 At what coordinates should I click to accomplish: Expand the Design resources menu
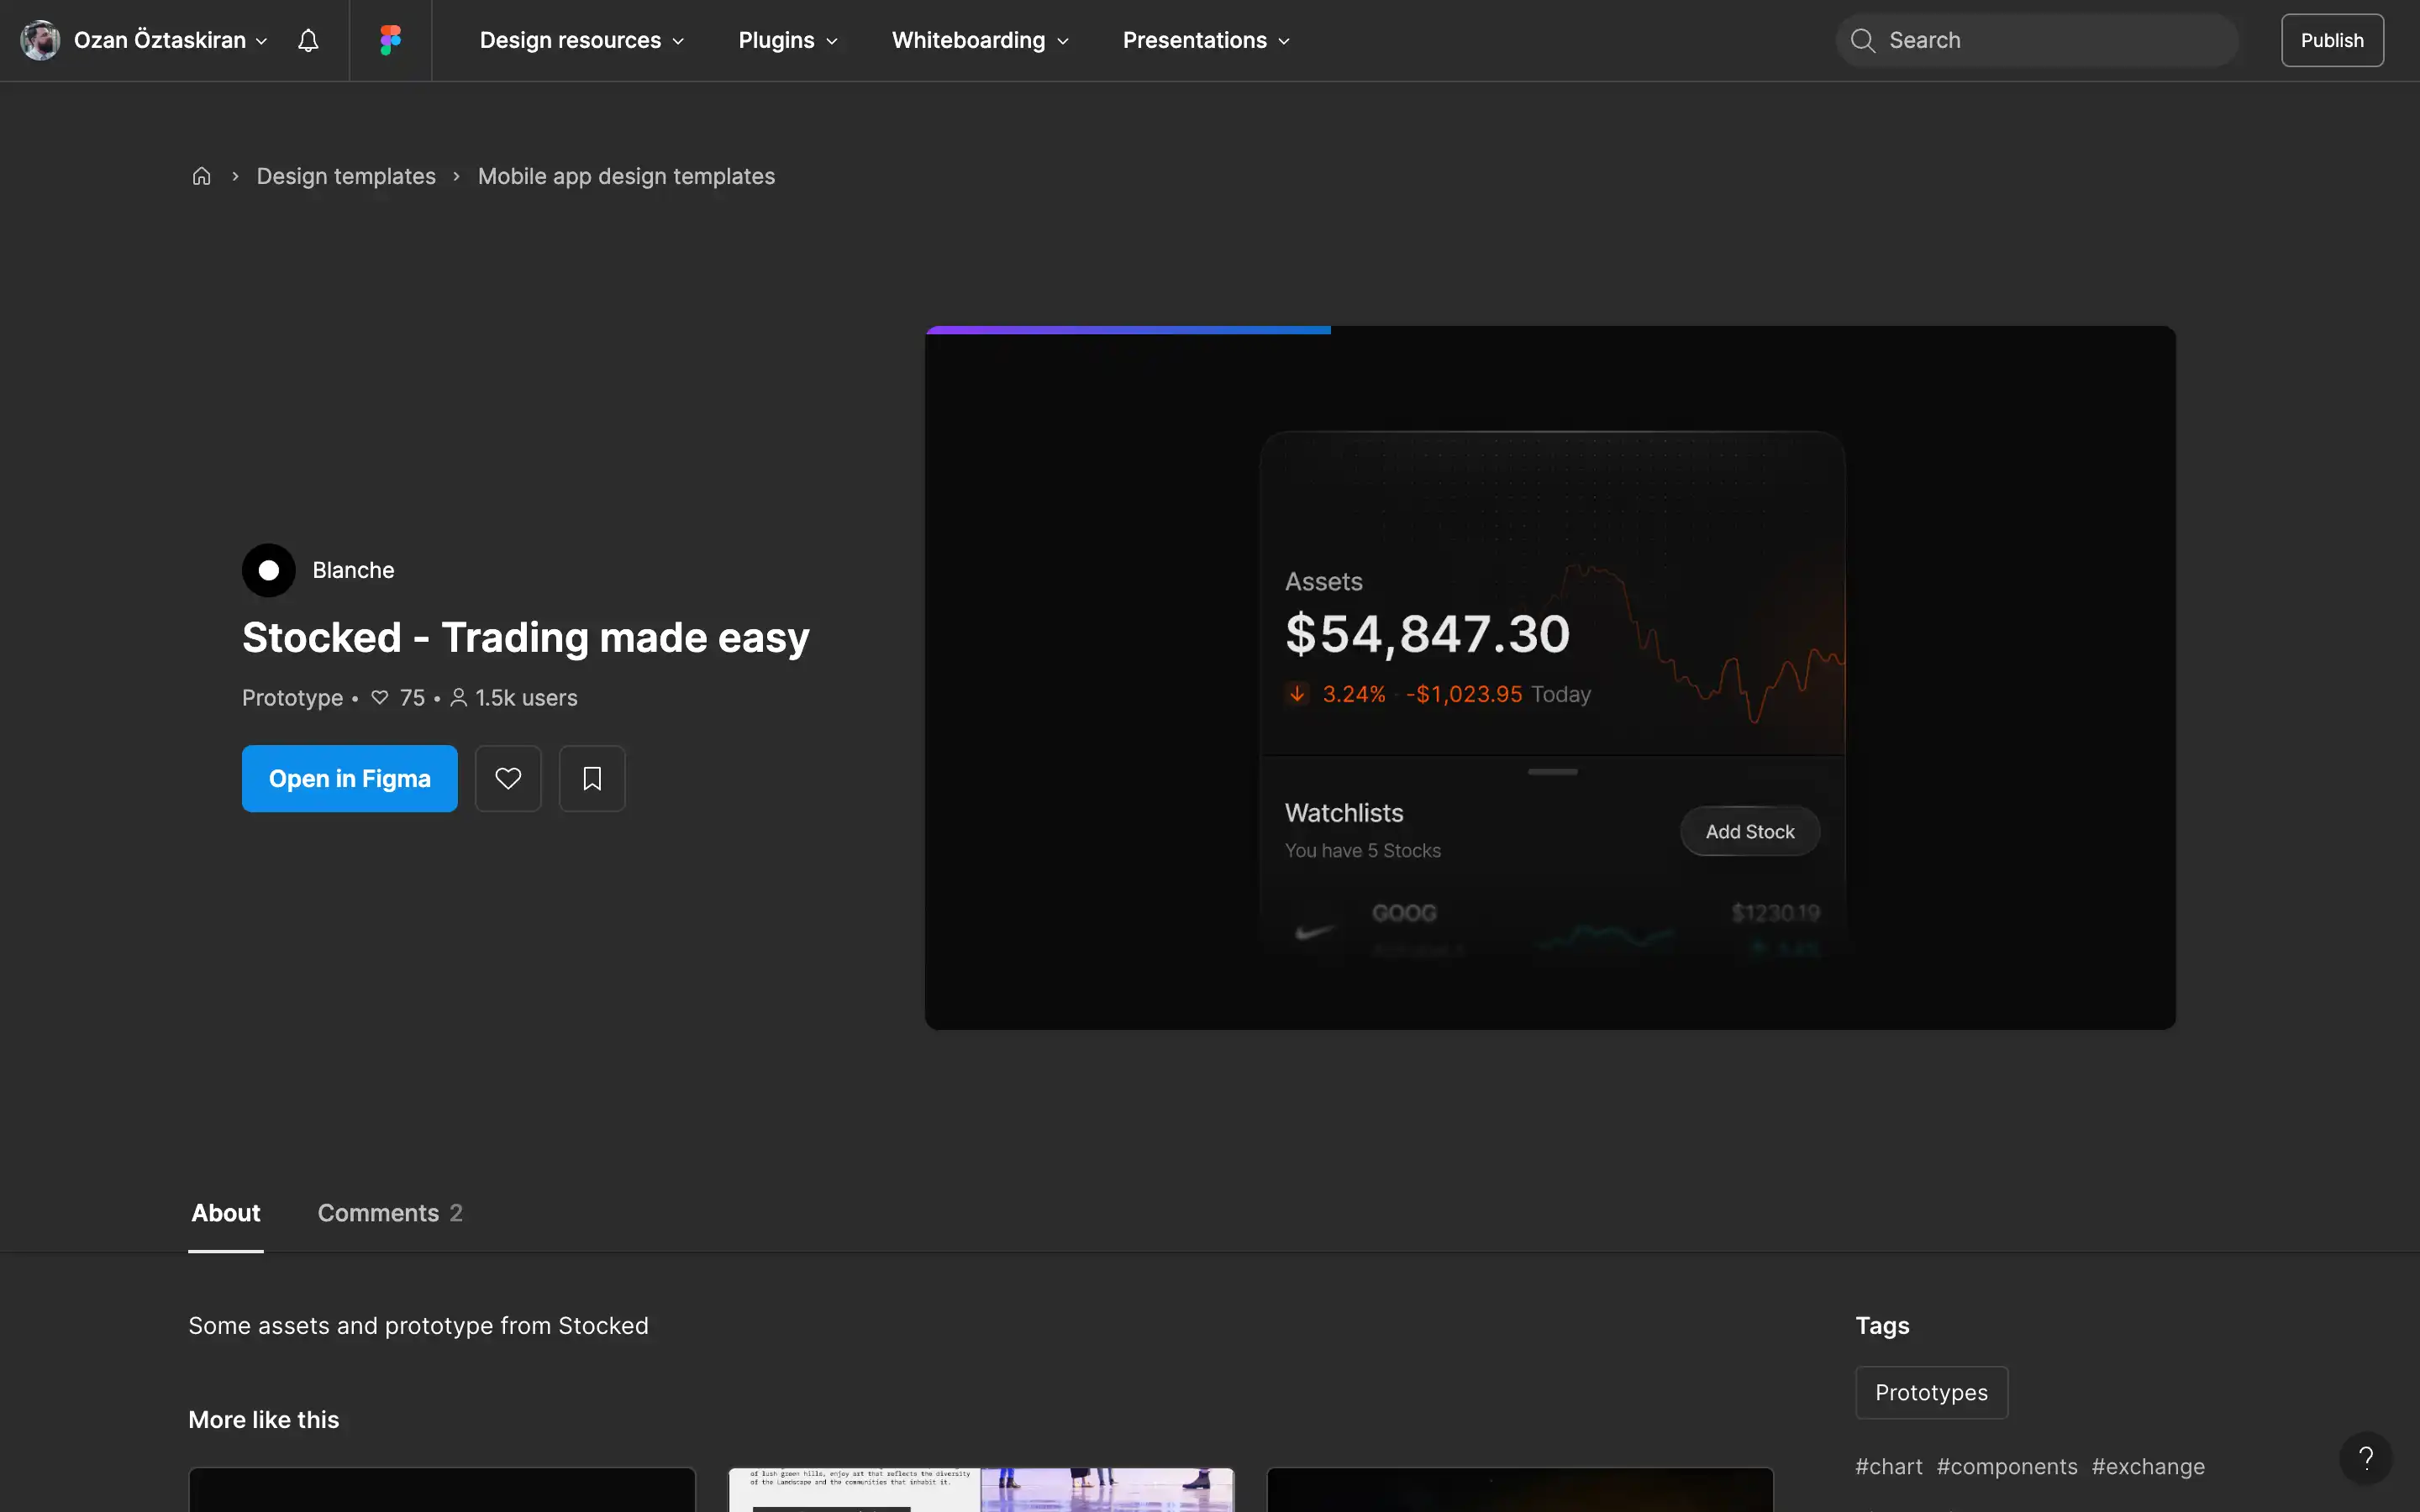point(582,40)
